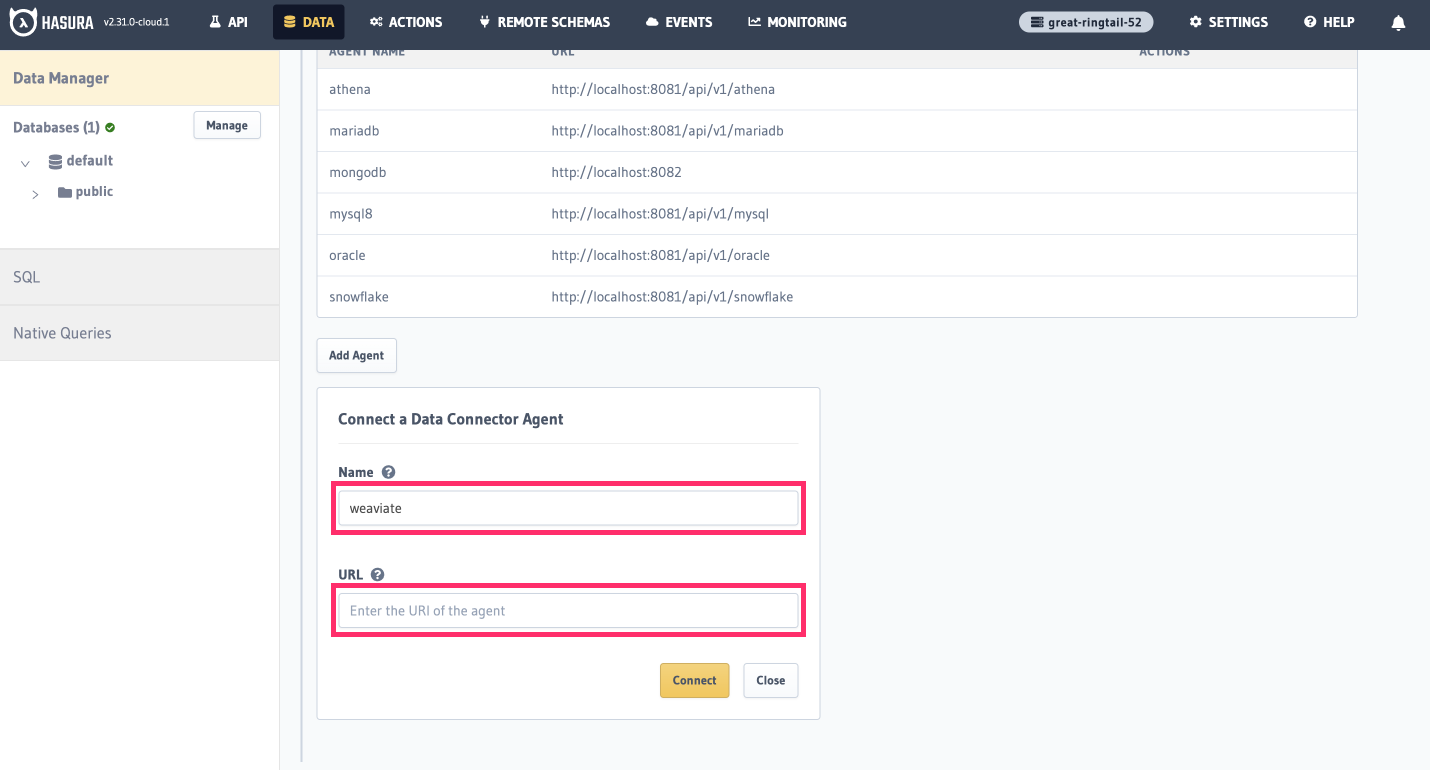This screenshot has height=770, width=1430.
Task: Collapse the default database tree
Action: 24,161
